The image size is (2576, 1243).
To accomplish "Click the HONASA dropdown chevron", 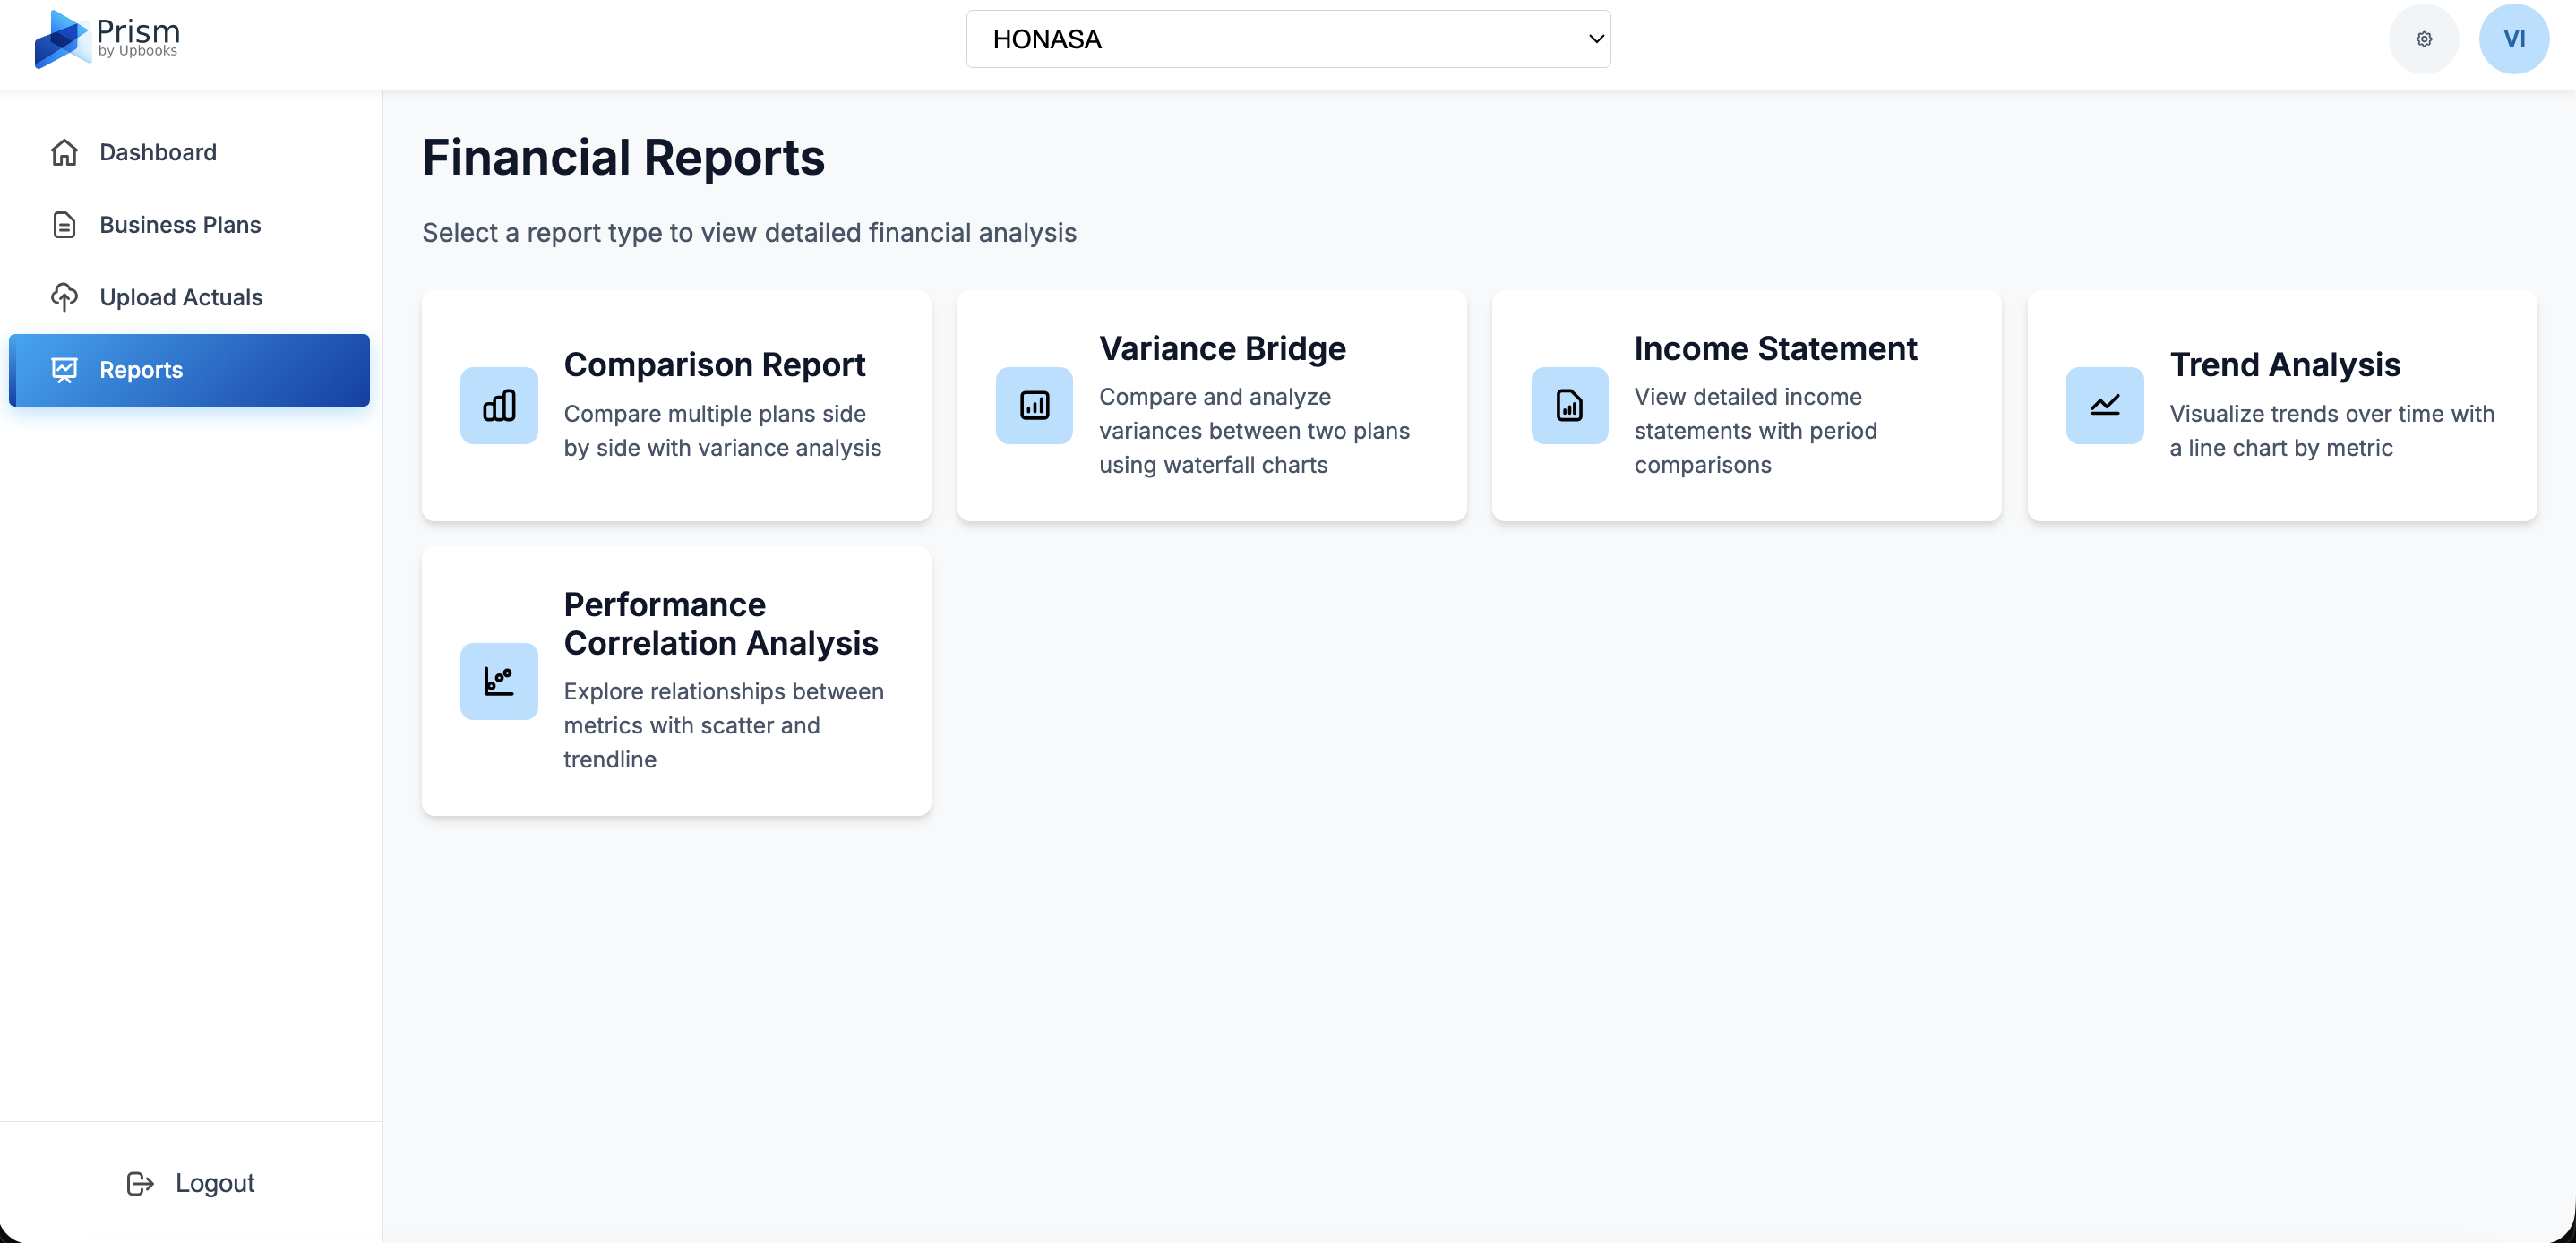I will pos(1594,39).
